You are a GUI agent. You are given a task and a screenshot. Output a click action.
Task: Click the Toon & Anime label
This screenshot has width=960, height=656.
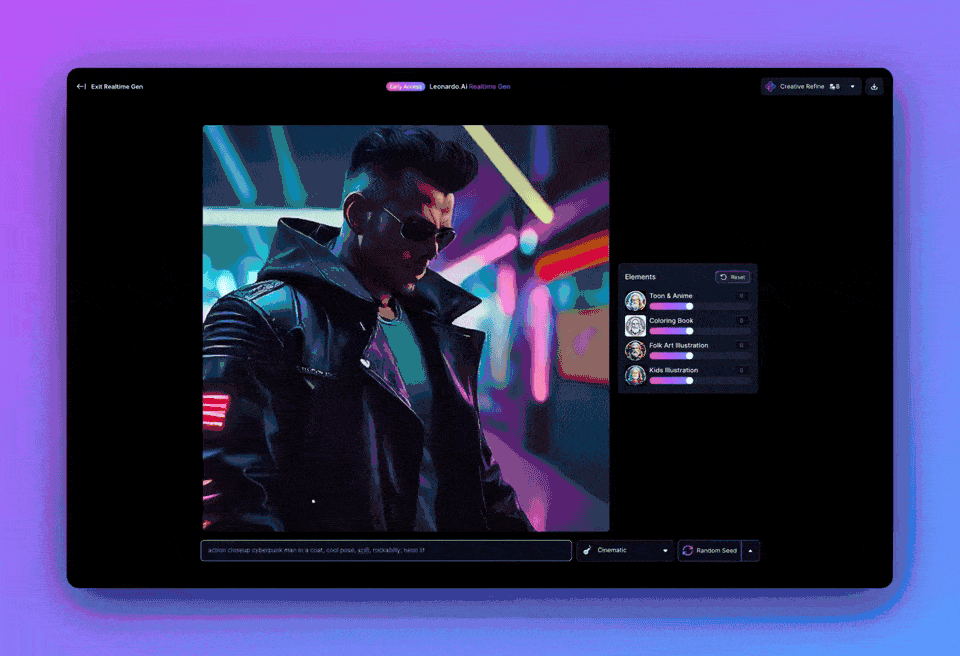(x=670, y=296)
